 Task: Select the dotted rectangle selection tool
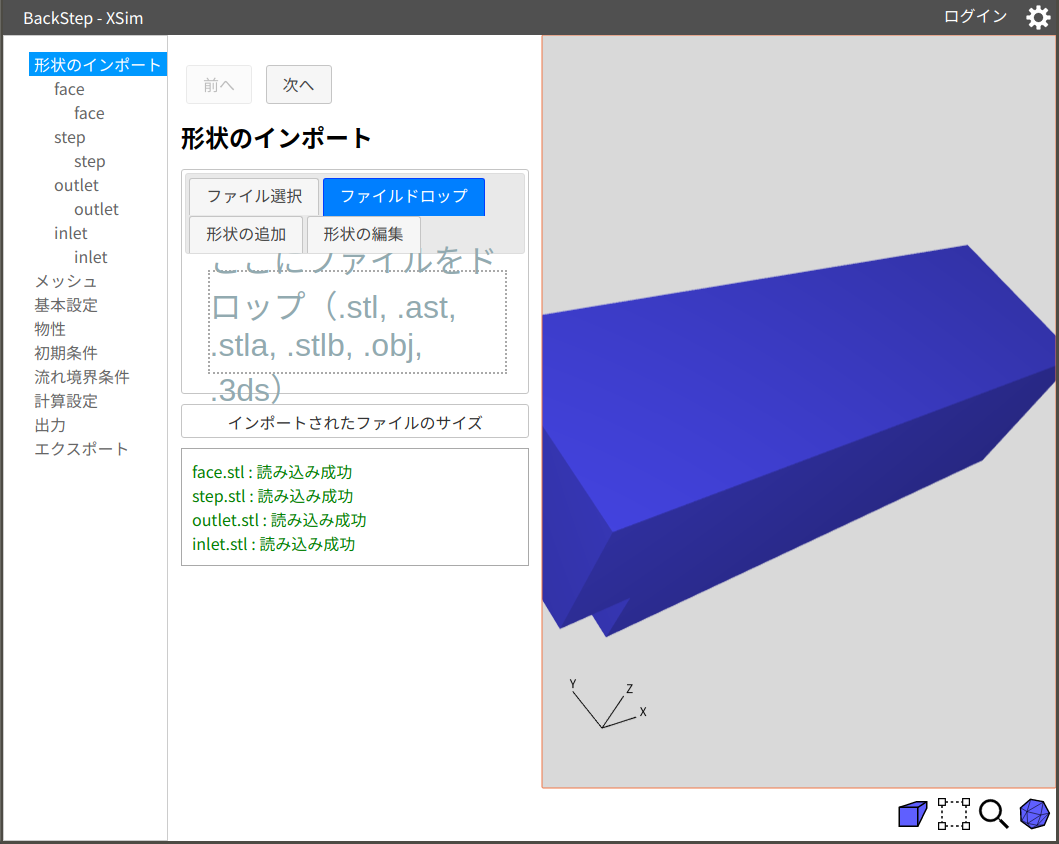click(x=953, y=814)
